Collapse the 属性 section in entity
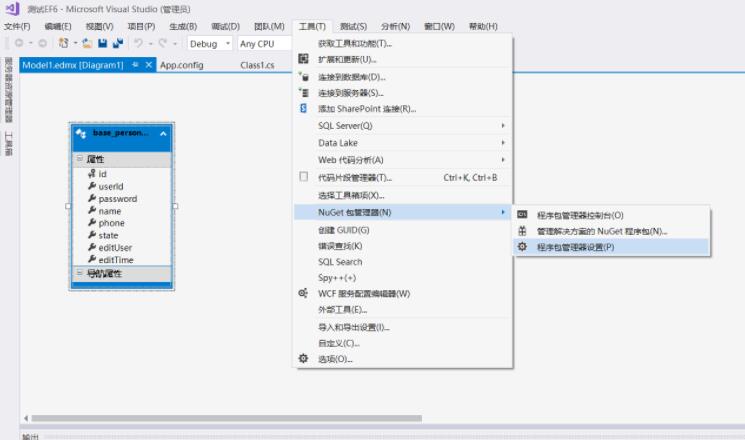This screenshot has width=745, height=440. pos(80,160)
